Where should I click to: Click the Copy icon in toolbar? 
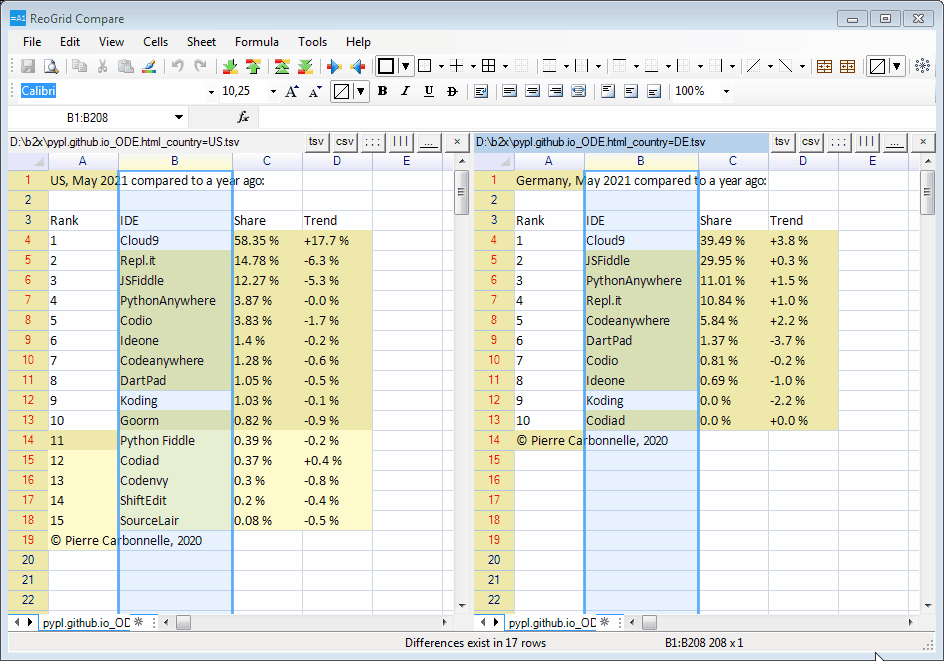pyautogui.click(x=79, y=66)
